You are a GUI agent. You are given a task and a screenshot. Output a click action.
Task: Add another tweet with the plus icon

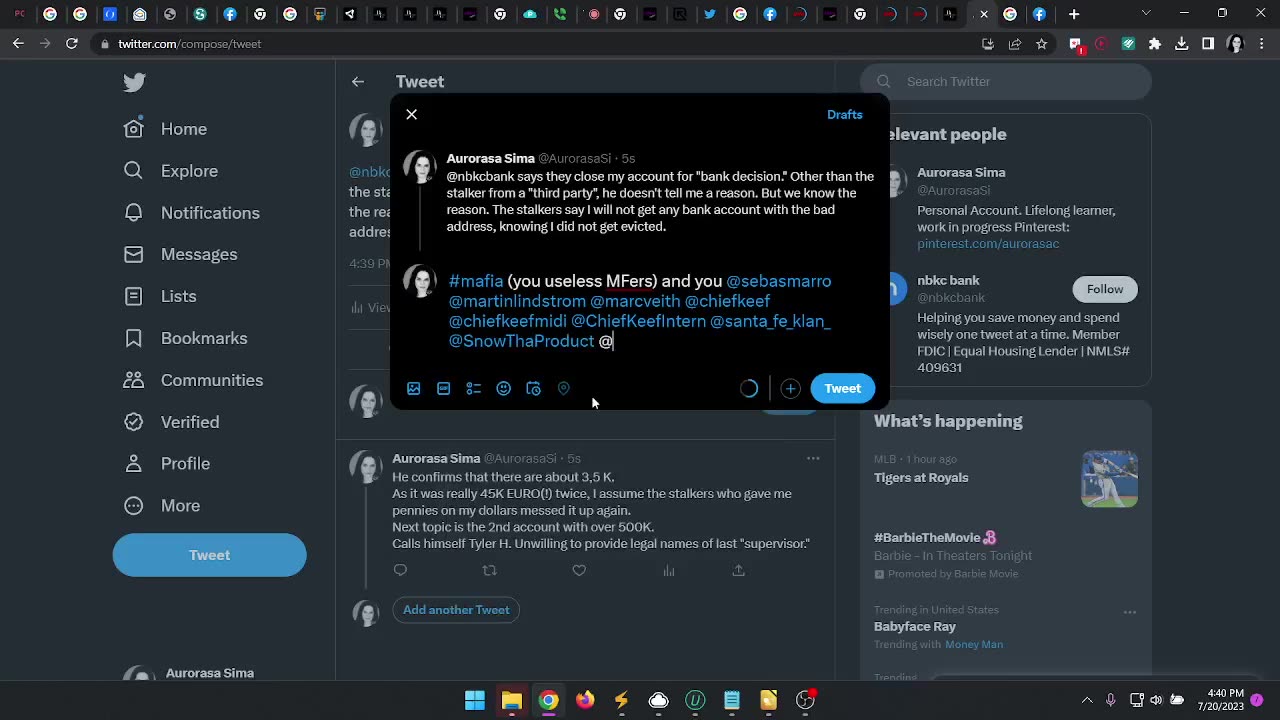790,389
